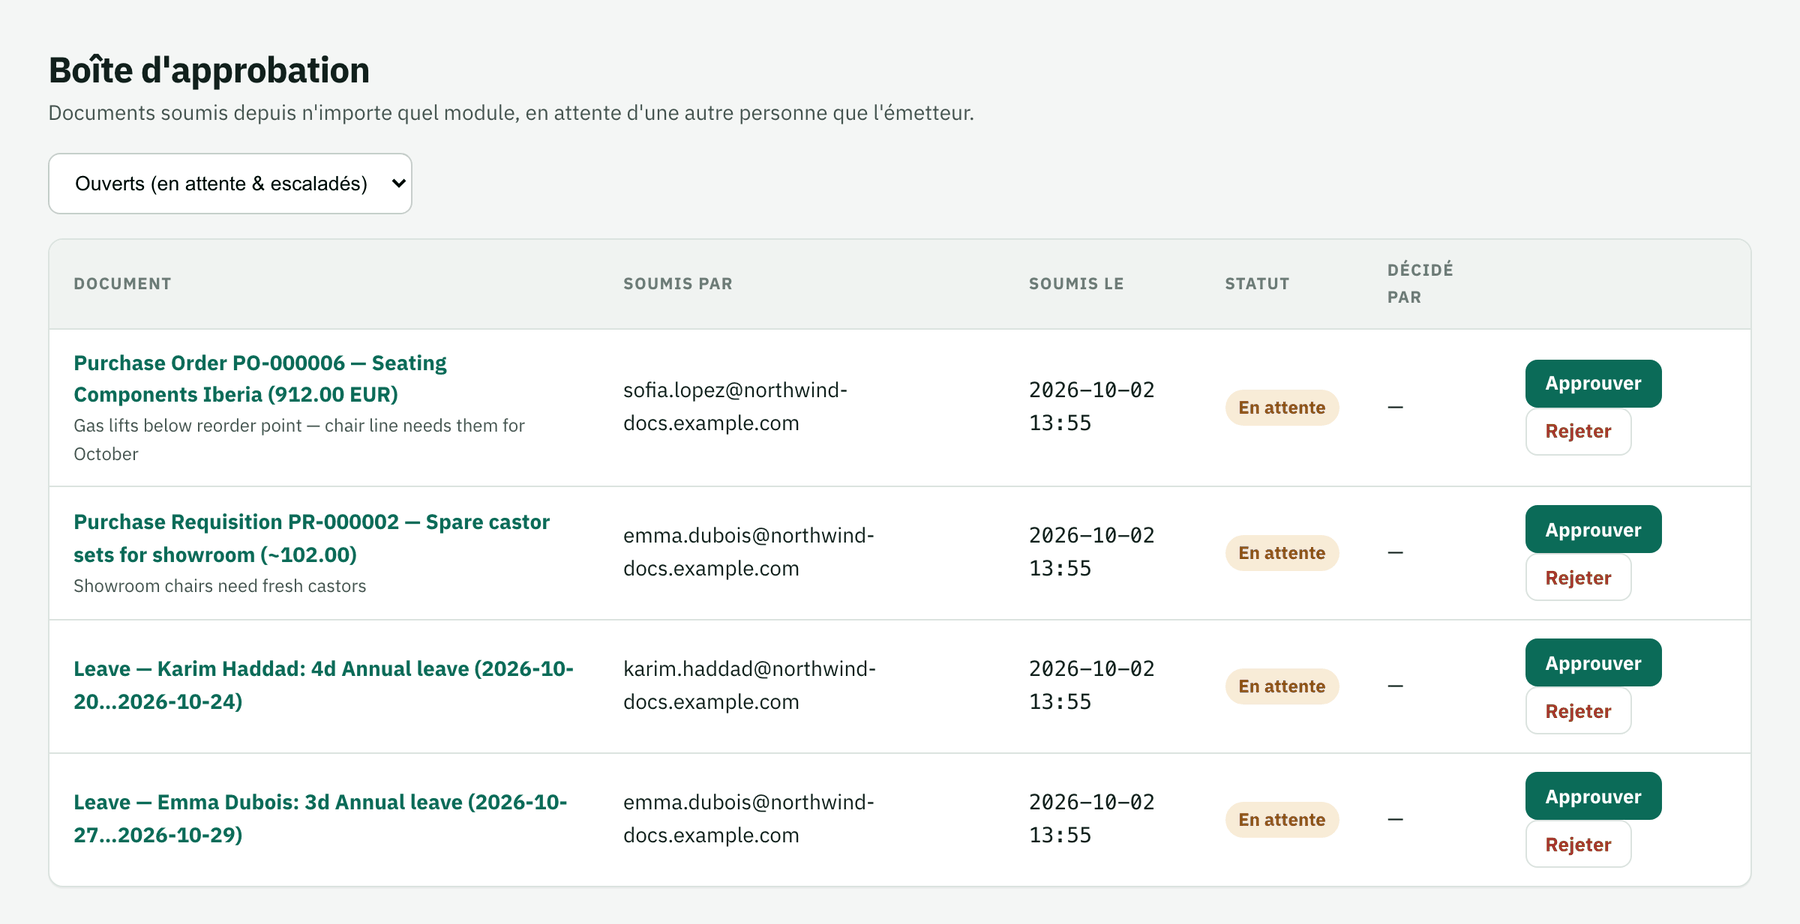Click En attente badge on PO-000006 row
The width and height of the screenshot is (1800, 924).
pyautogui.click(x=1282, y=408)
